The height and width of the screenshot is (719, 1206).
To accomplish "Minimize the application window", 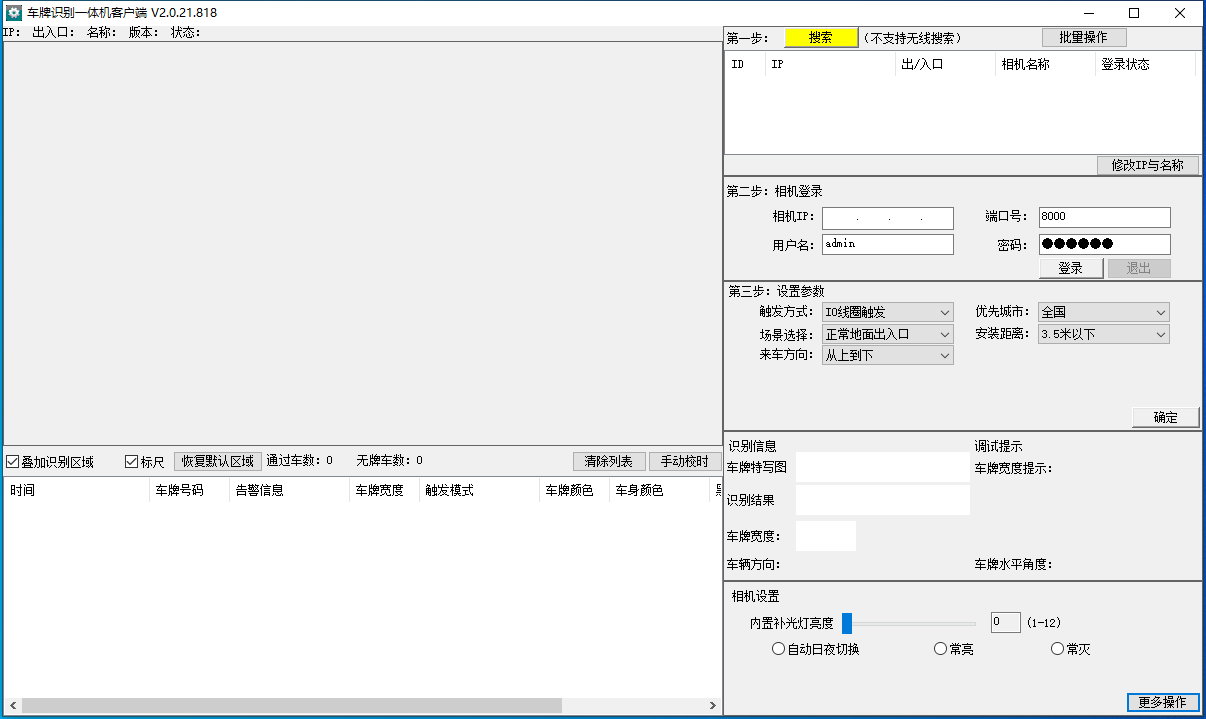I will click(x=1088, y=13).
